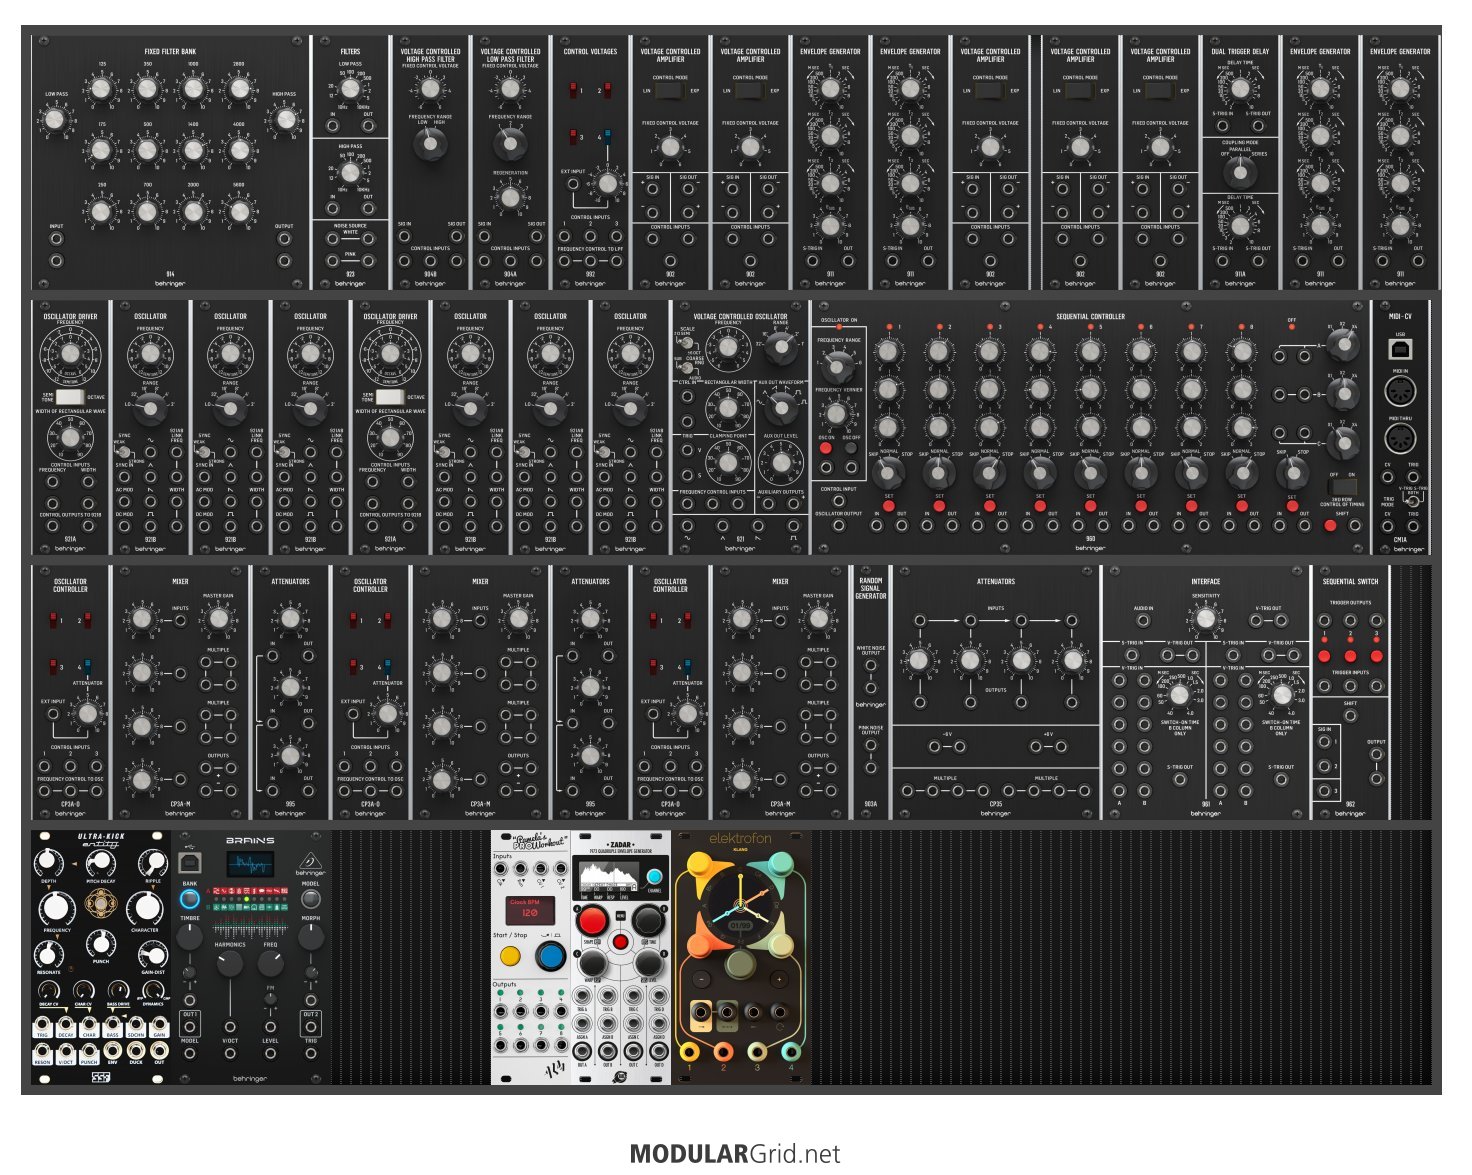Click the Frequency Vernier knob on Sequential Controller
Screen dimensions: 1472x1175
pyautogui.click(x=837, y=414)
